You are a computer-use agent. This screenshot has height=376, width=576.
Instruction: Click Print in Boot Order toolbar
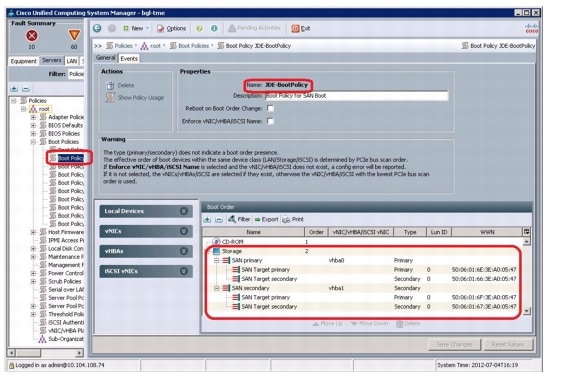point(293,219)
